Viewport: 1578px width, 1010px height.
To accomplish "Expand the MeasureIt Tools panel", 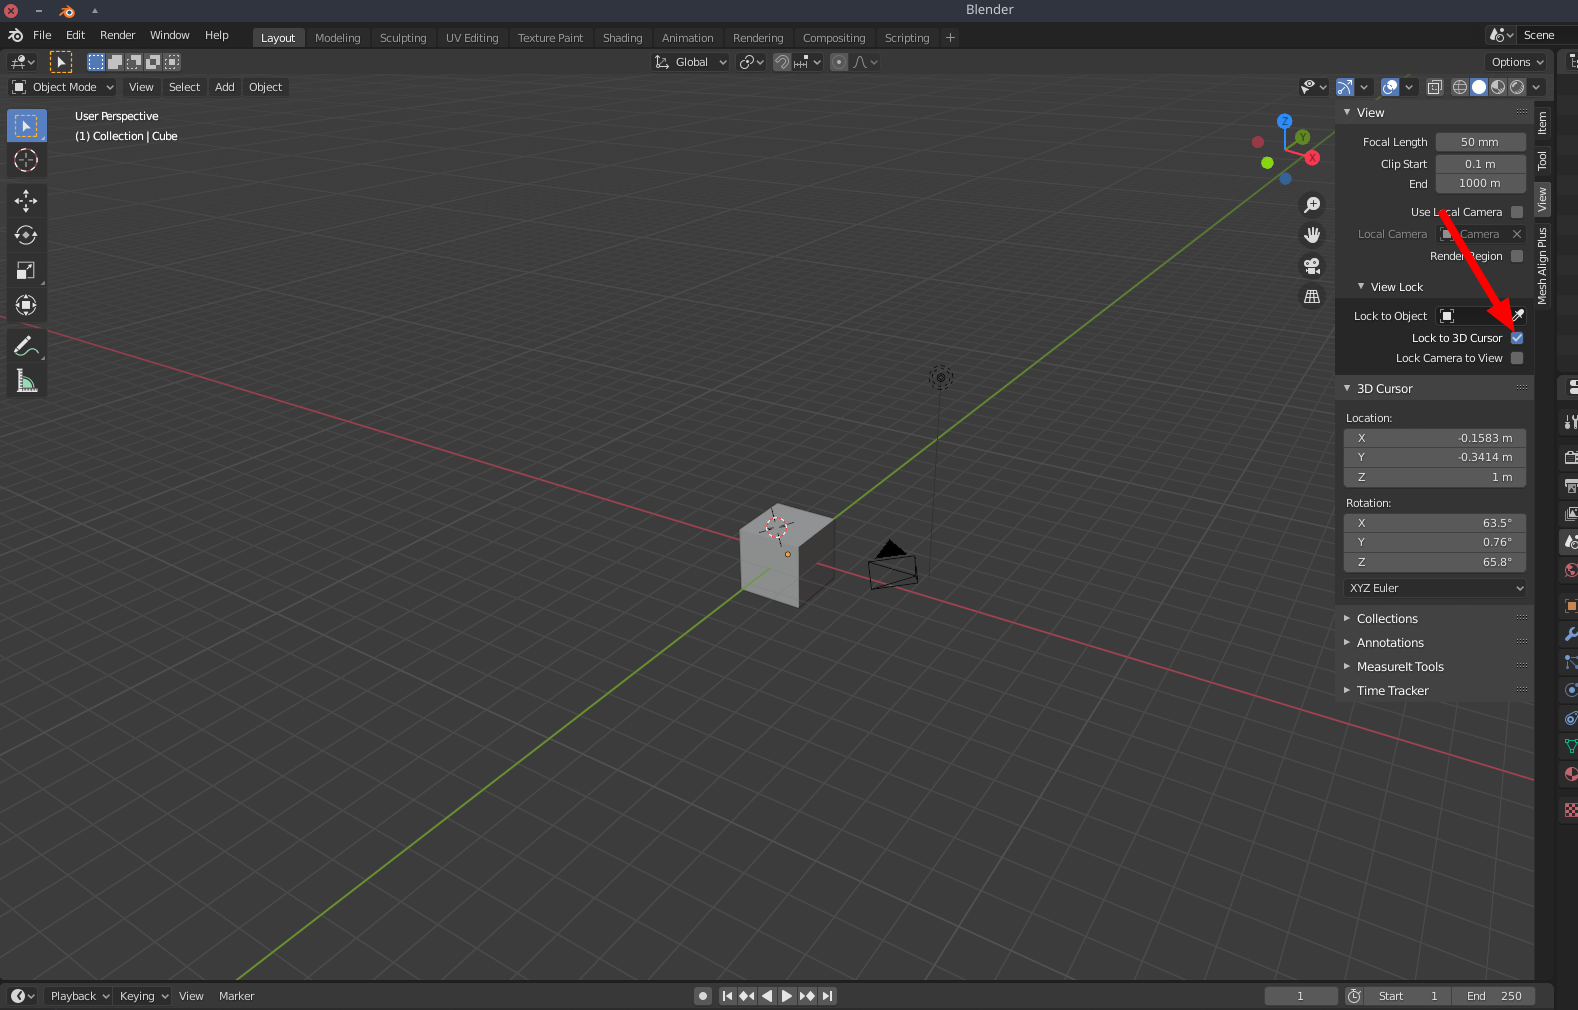I will [x=1347, y=666].
